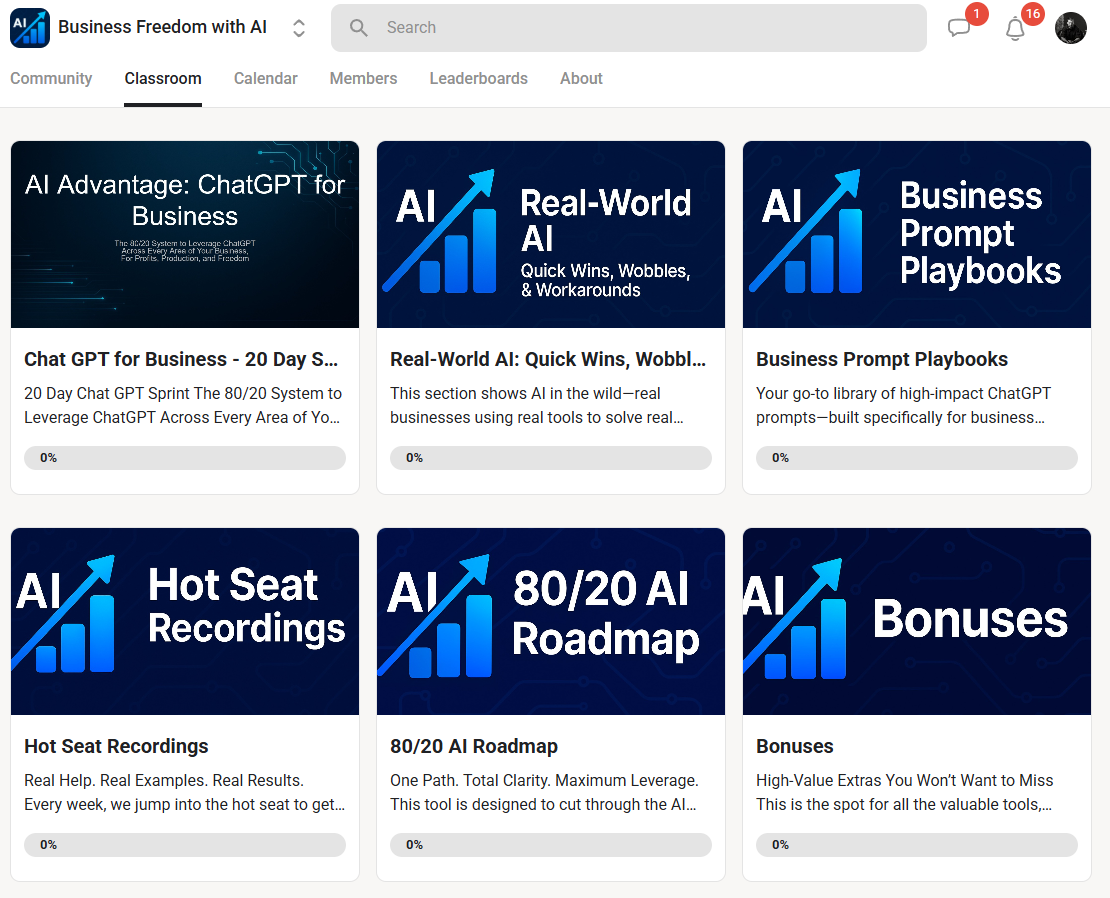Click 'This section shows AI in the wild' text

(x=537, y=405)
